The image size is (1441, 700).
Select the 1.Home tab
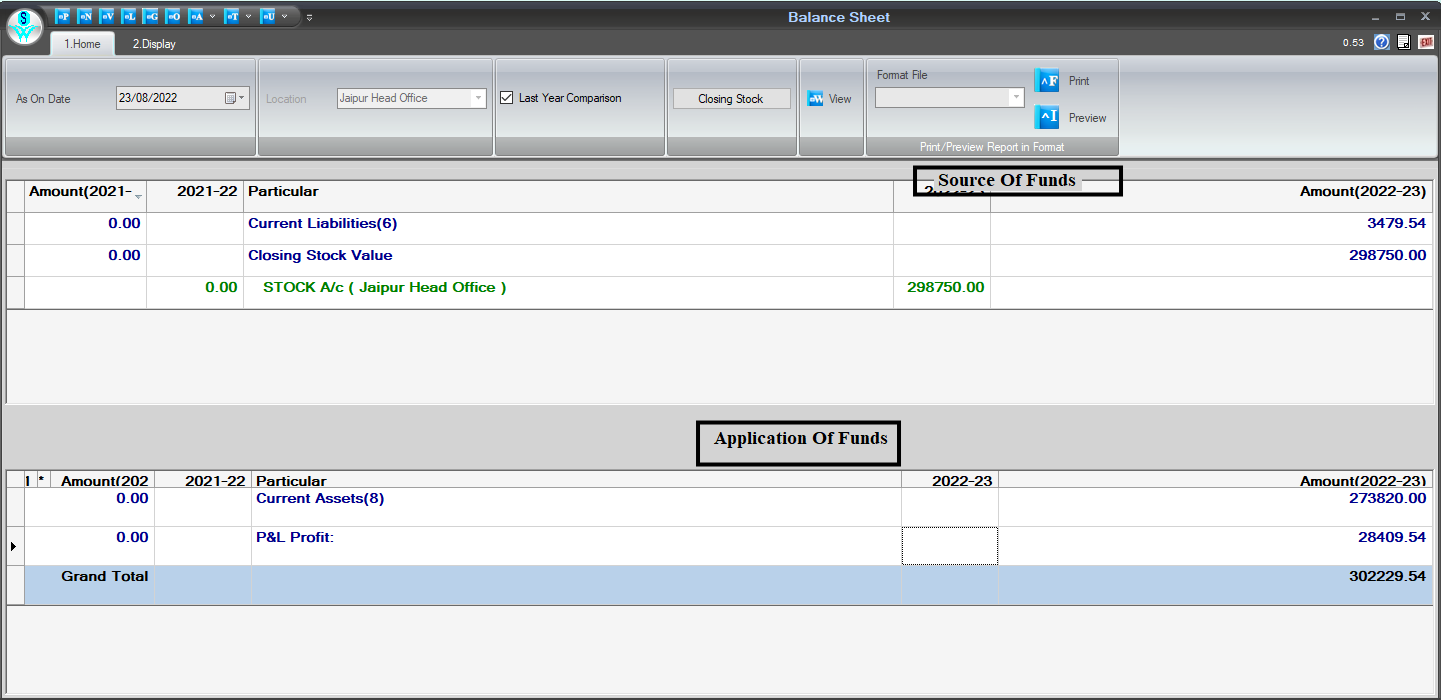pyautogui.click(x=82, y=44)
